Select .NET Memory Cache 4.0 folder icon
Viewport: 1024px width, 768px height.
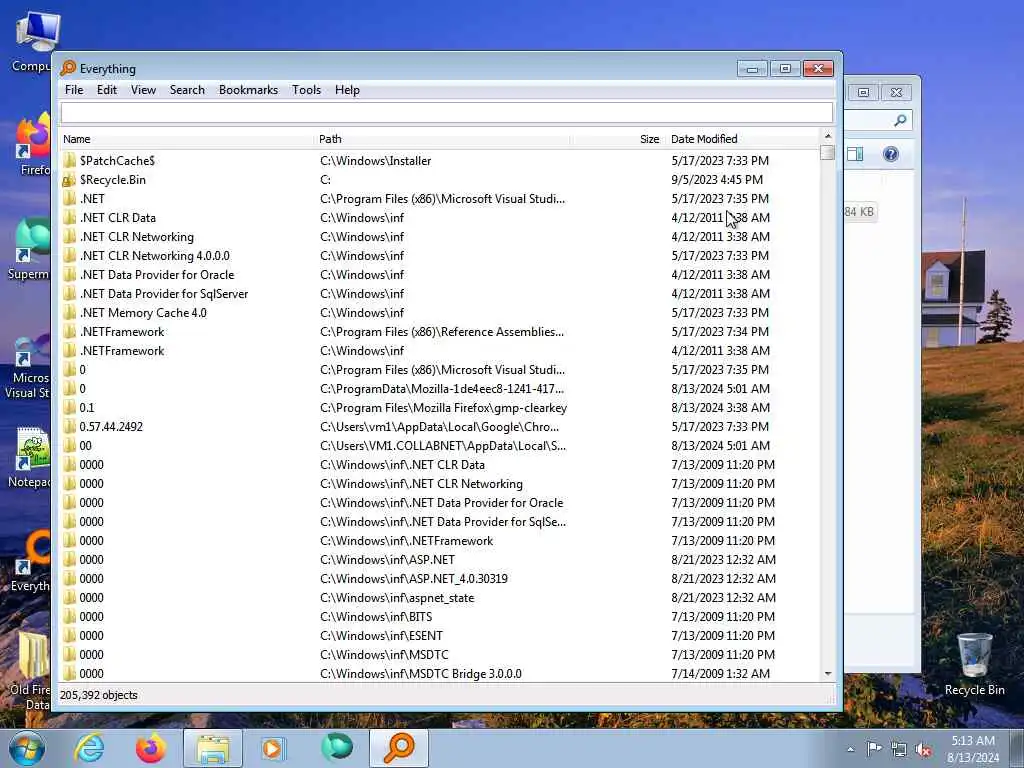click(69, 312)
